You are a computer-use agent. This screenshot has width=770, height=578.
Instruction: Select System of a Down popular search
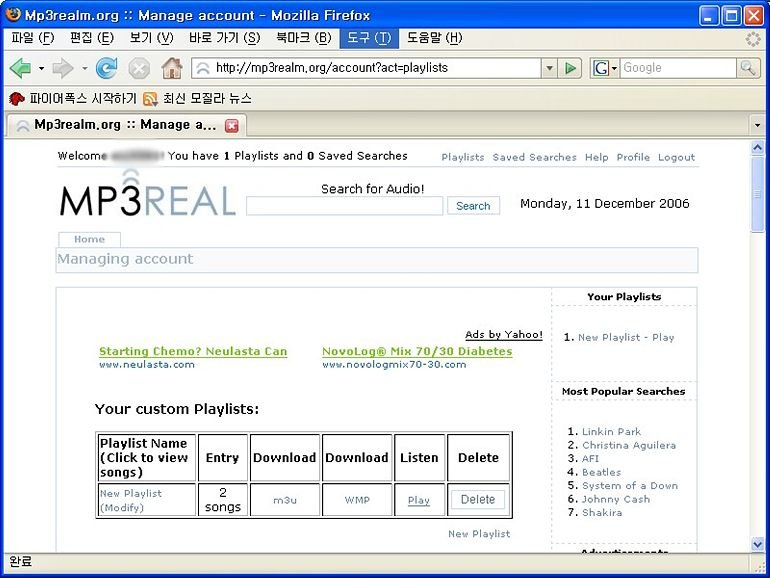pyautogui.click(x=630, y=486)
